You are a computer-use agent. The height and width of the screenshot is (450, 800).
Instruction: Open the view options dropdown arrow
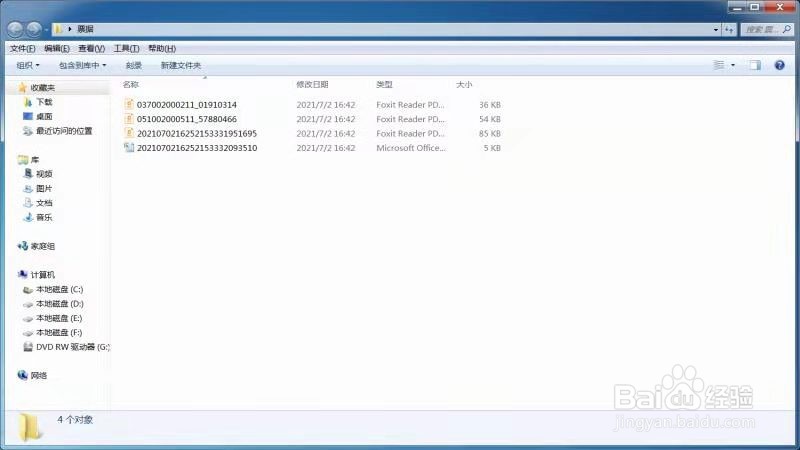coord(733,65)
